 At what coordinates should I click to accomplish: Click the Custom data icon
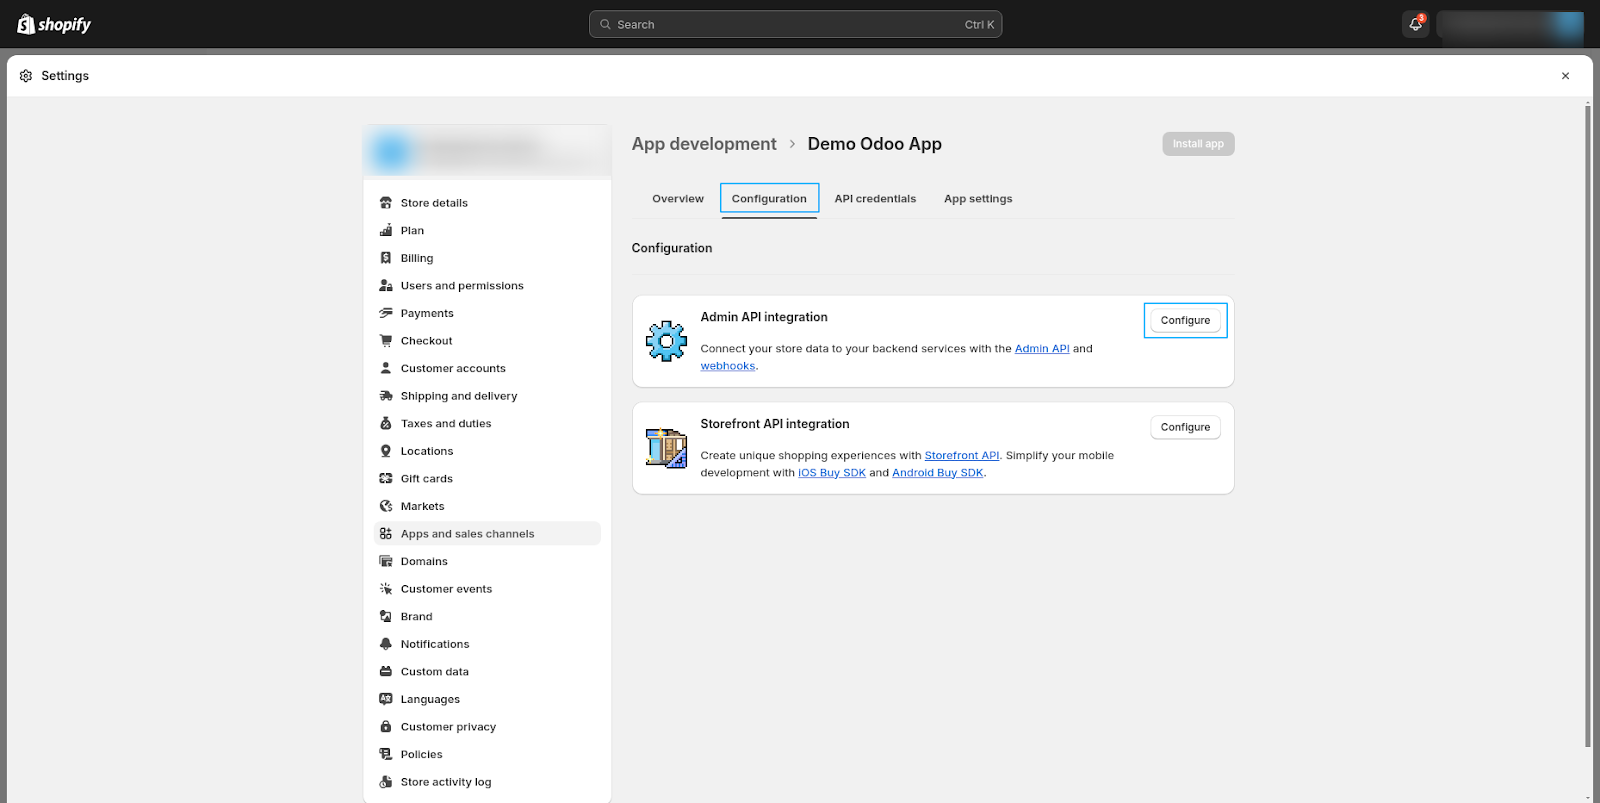[386, 672]
